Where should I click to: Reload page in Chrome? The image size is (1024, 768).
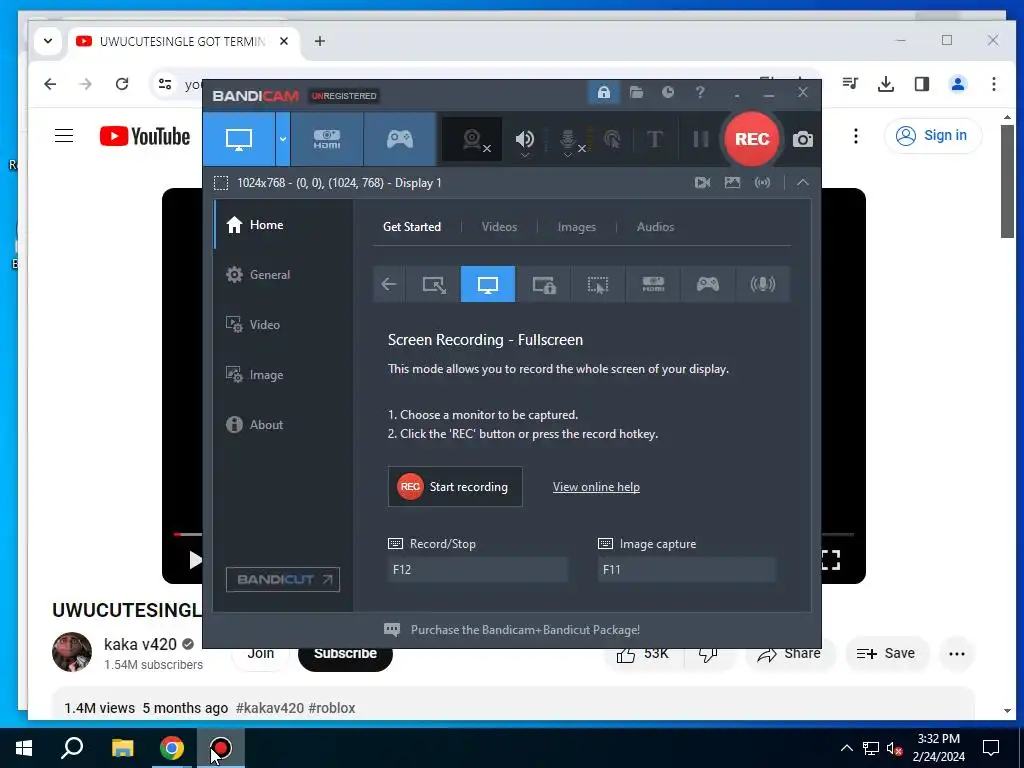click(x=121, y=84)
